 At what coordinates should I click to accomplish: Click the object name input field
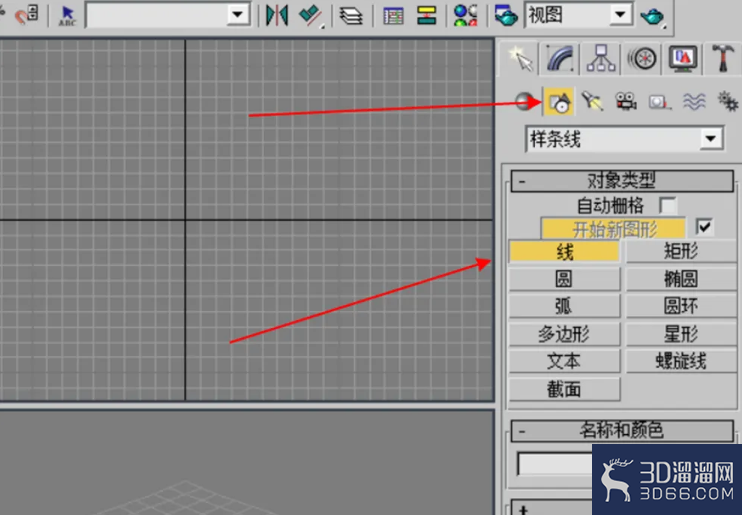(x=555, y=464)
